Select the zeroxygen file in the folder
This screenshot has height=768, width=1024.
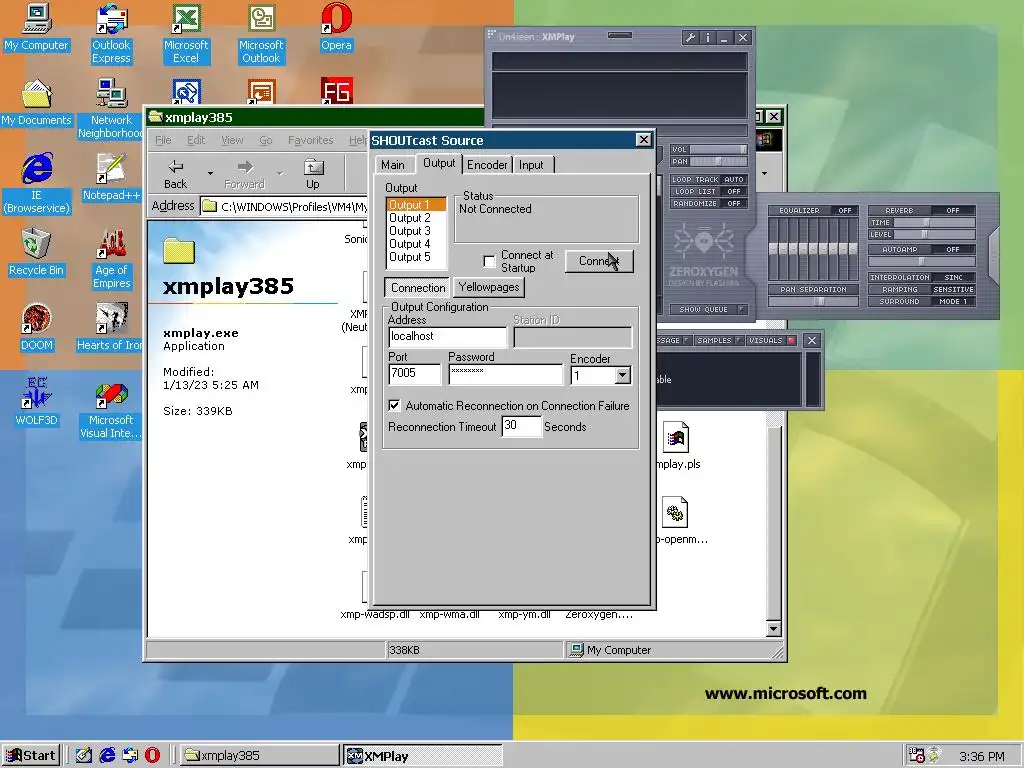click(x=599, y=615)
